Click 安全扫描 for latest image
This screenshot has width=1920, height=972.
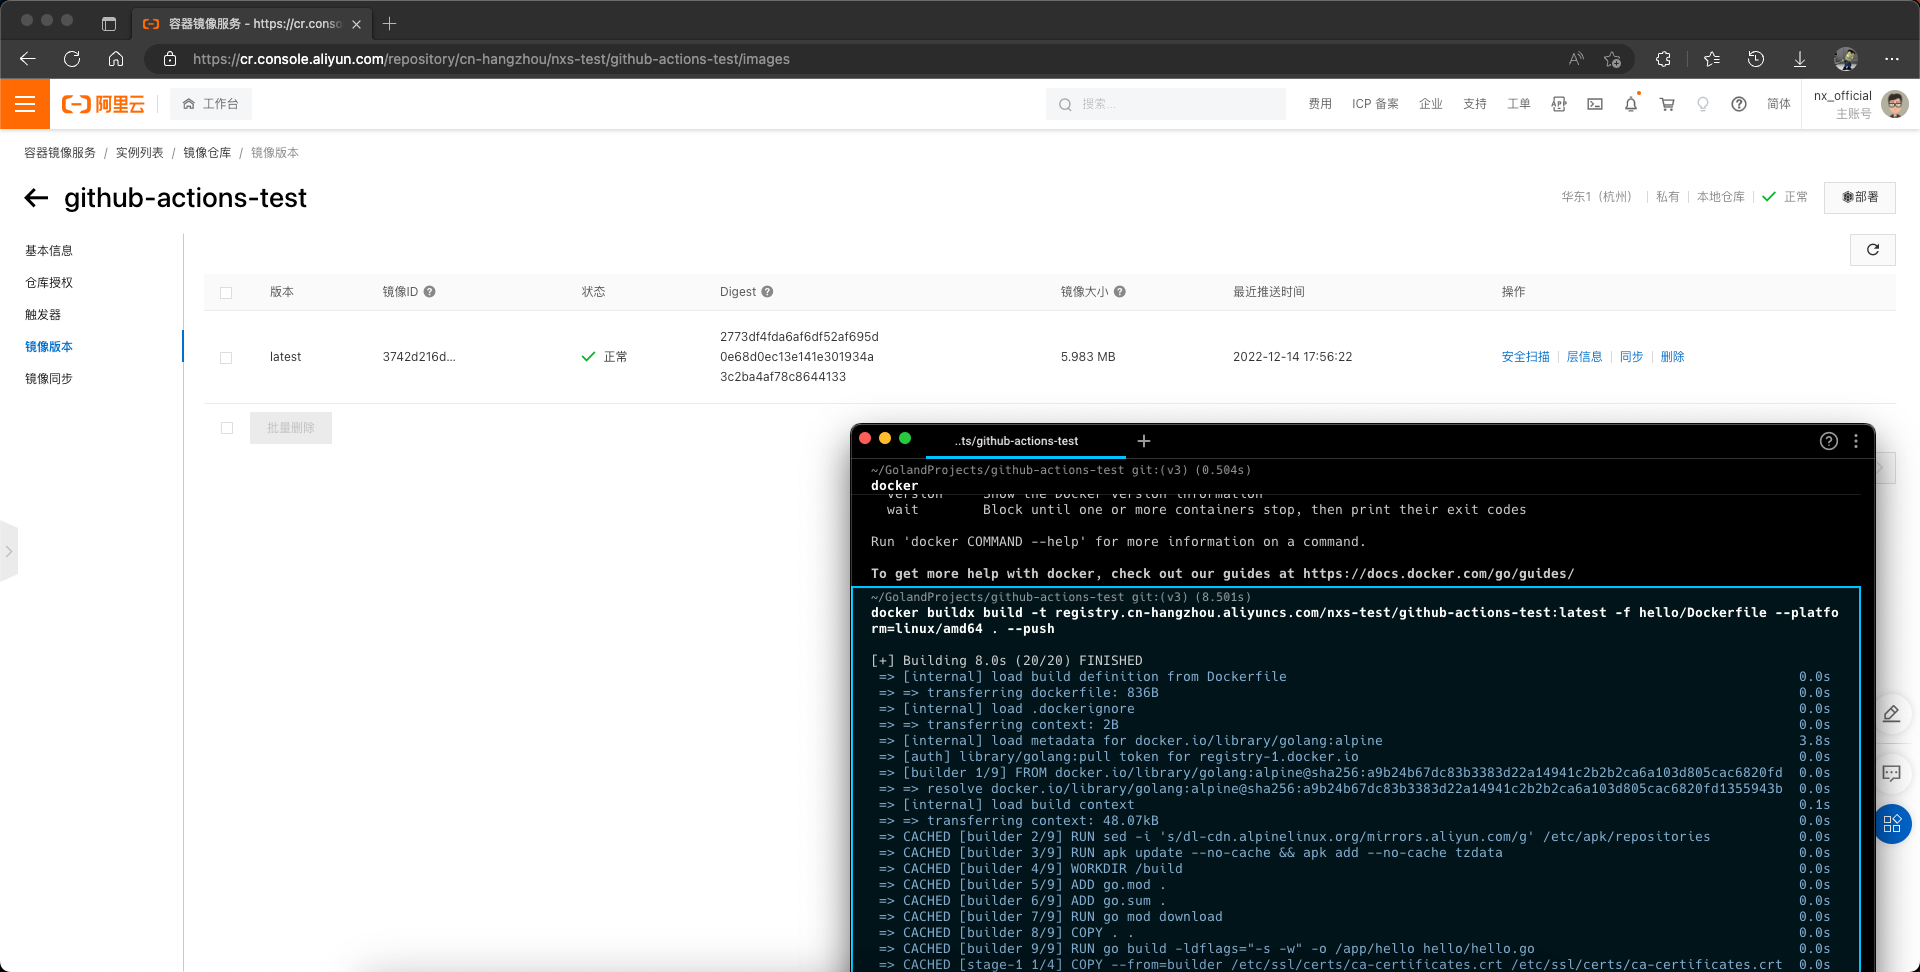click(1525, 357)
